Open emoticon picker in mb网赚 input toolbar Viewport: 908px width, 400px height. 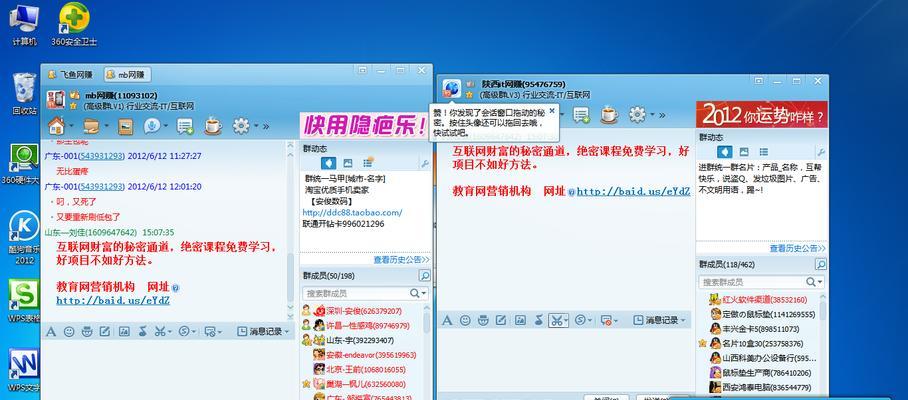point(69,332)
